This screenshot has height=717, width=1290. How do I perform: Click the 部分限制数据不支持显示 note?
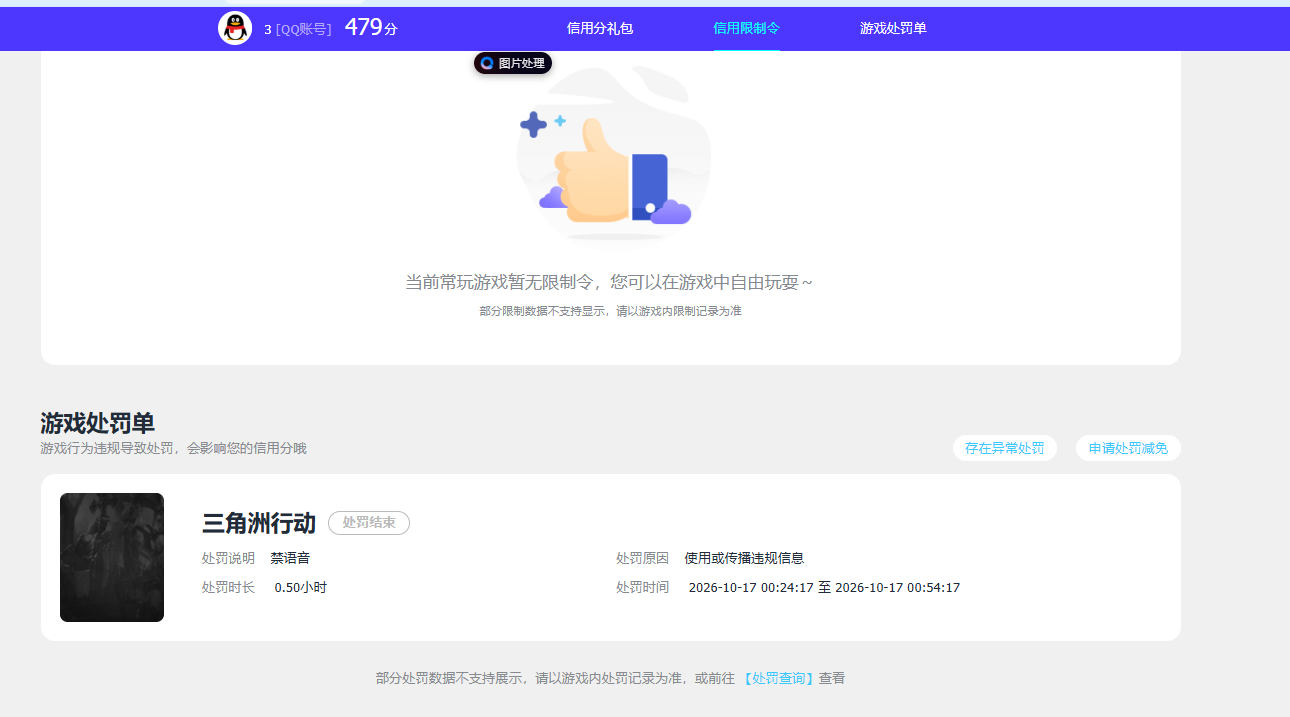610,311
